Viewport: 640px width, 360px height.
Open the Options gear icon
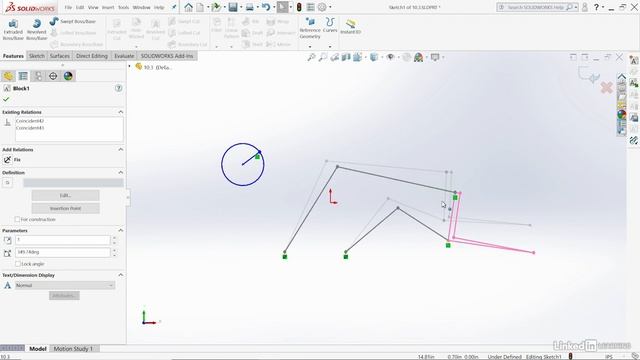coord(322,7)
